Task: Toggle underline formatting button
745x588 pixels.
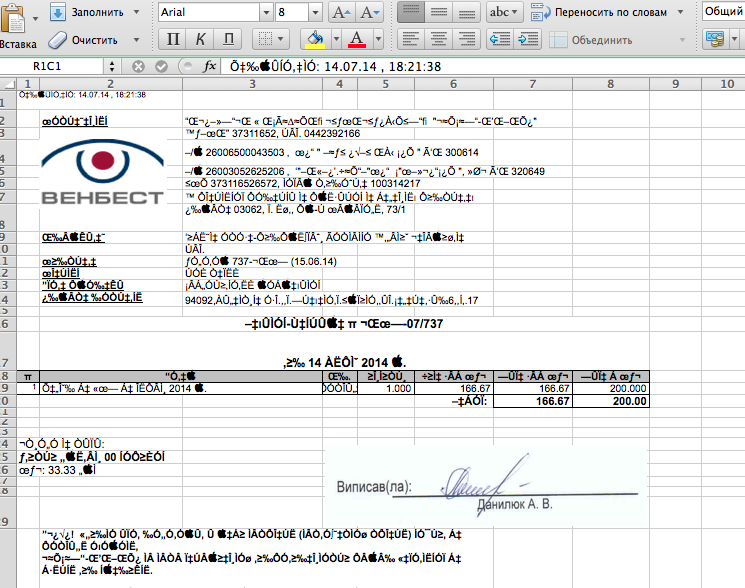Action: [x=228, y=39]
